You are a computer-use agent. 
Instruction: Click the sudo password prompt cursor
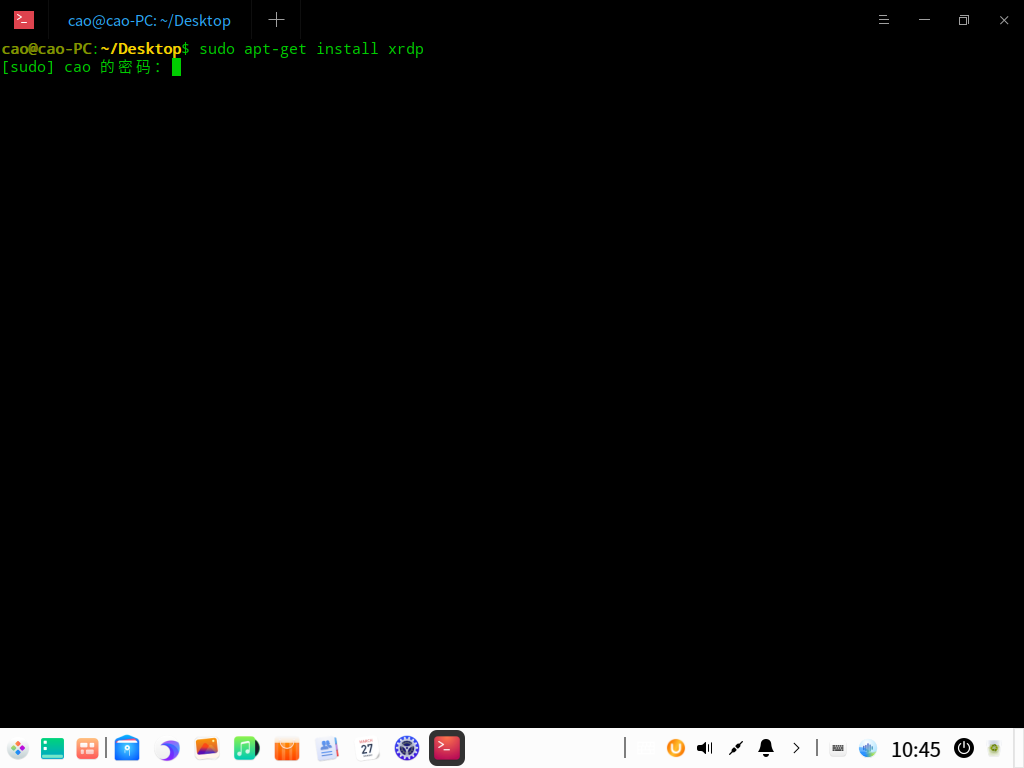(x=176, y=67)
